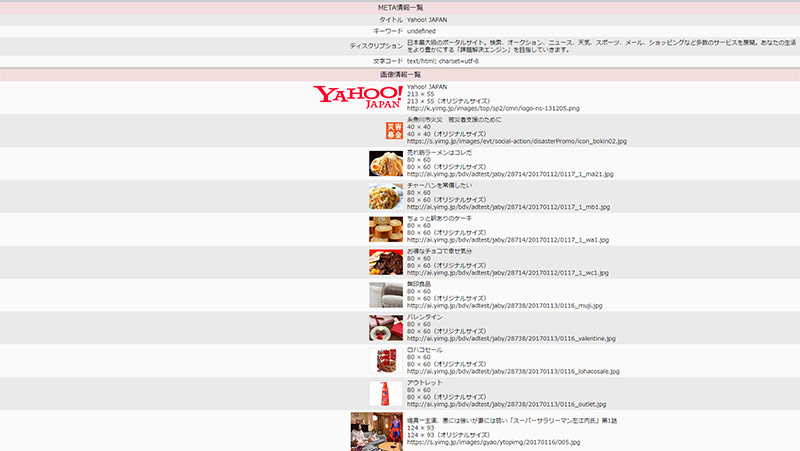
Task: Click the 'キーワード' label
Action: click(388, 31)
